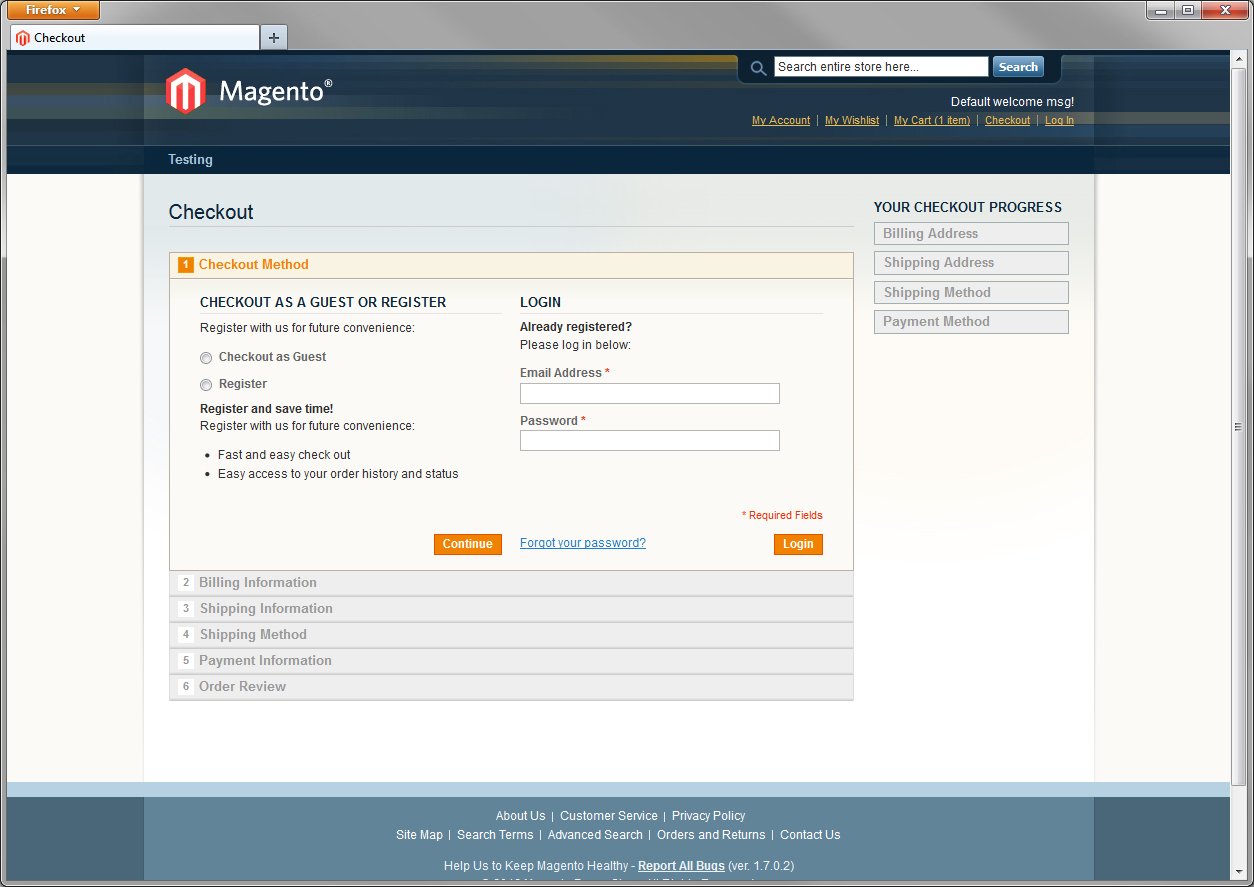Screen dimensions: 1254x887
Task: Expand the Payment Information step
Action: [x=511, y=661]
